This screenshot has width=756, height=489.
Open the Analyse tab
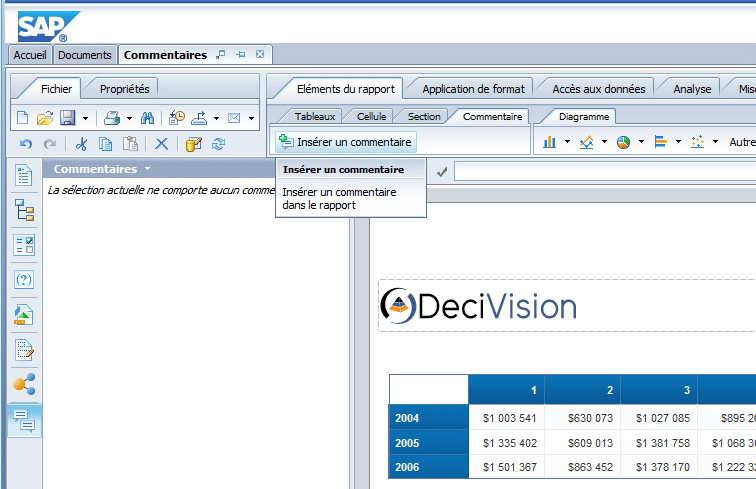point(692,89)
